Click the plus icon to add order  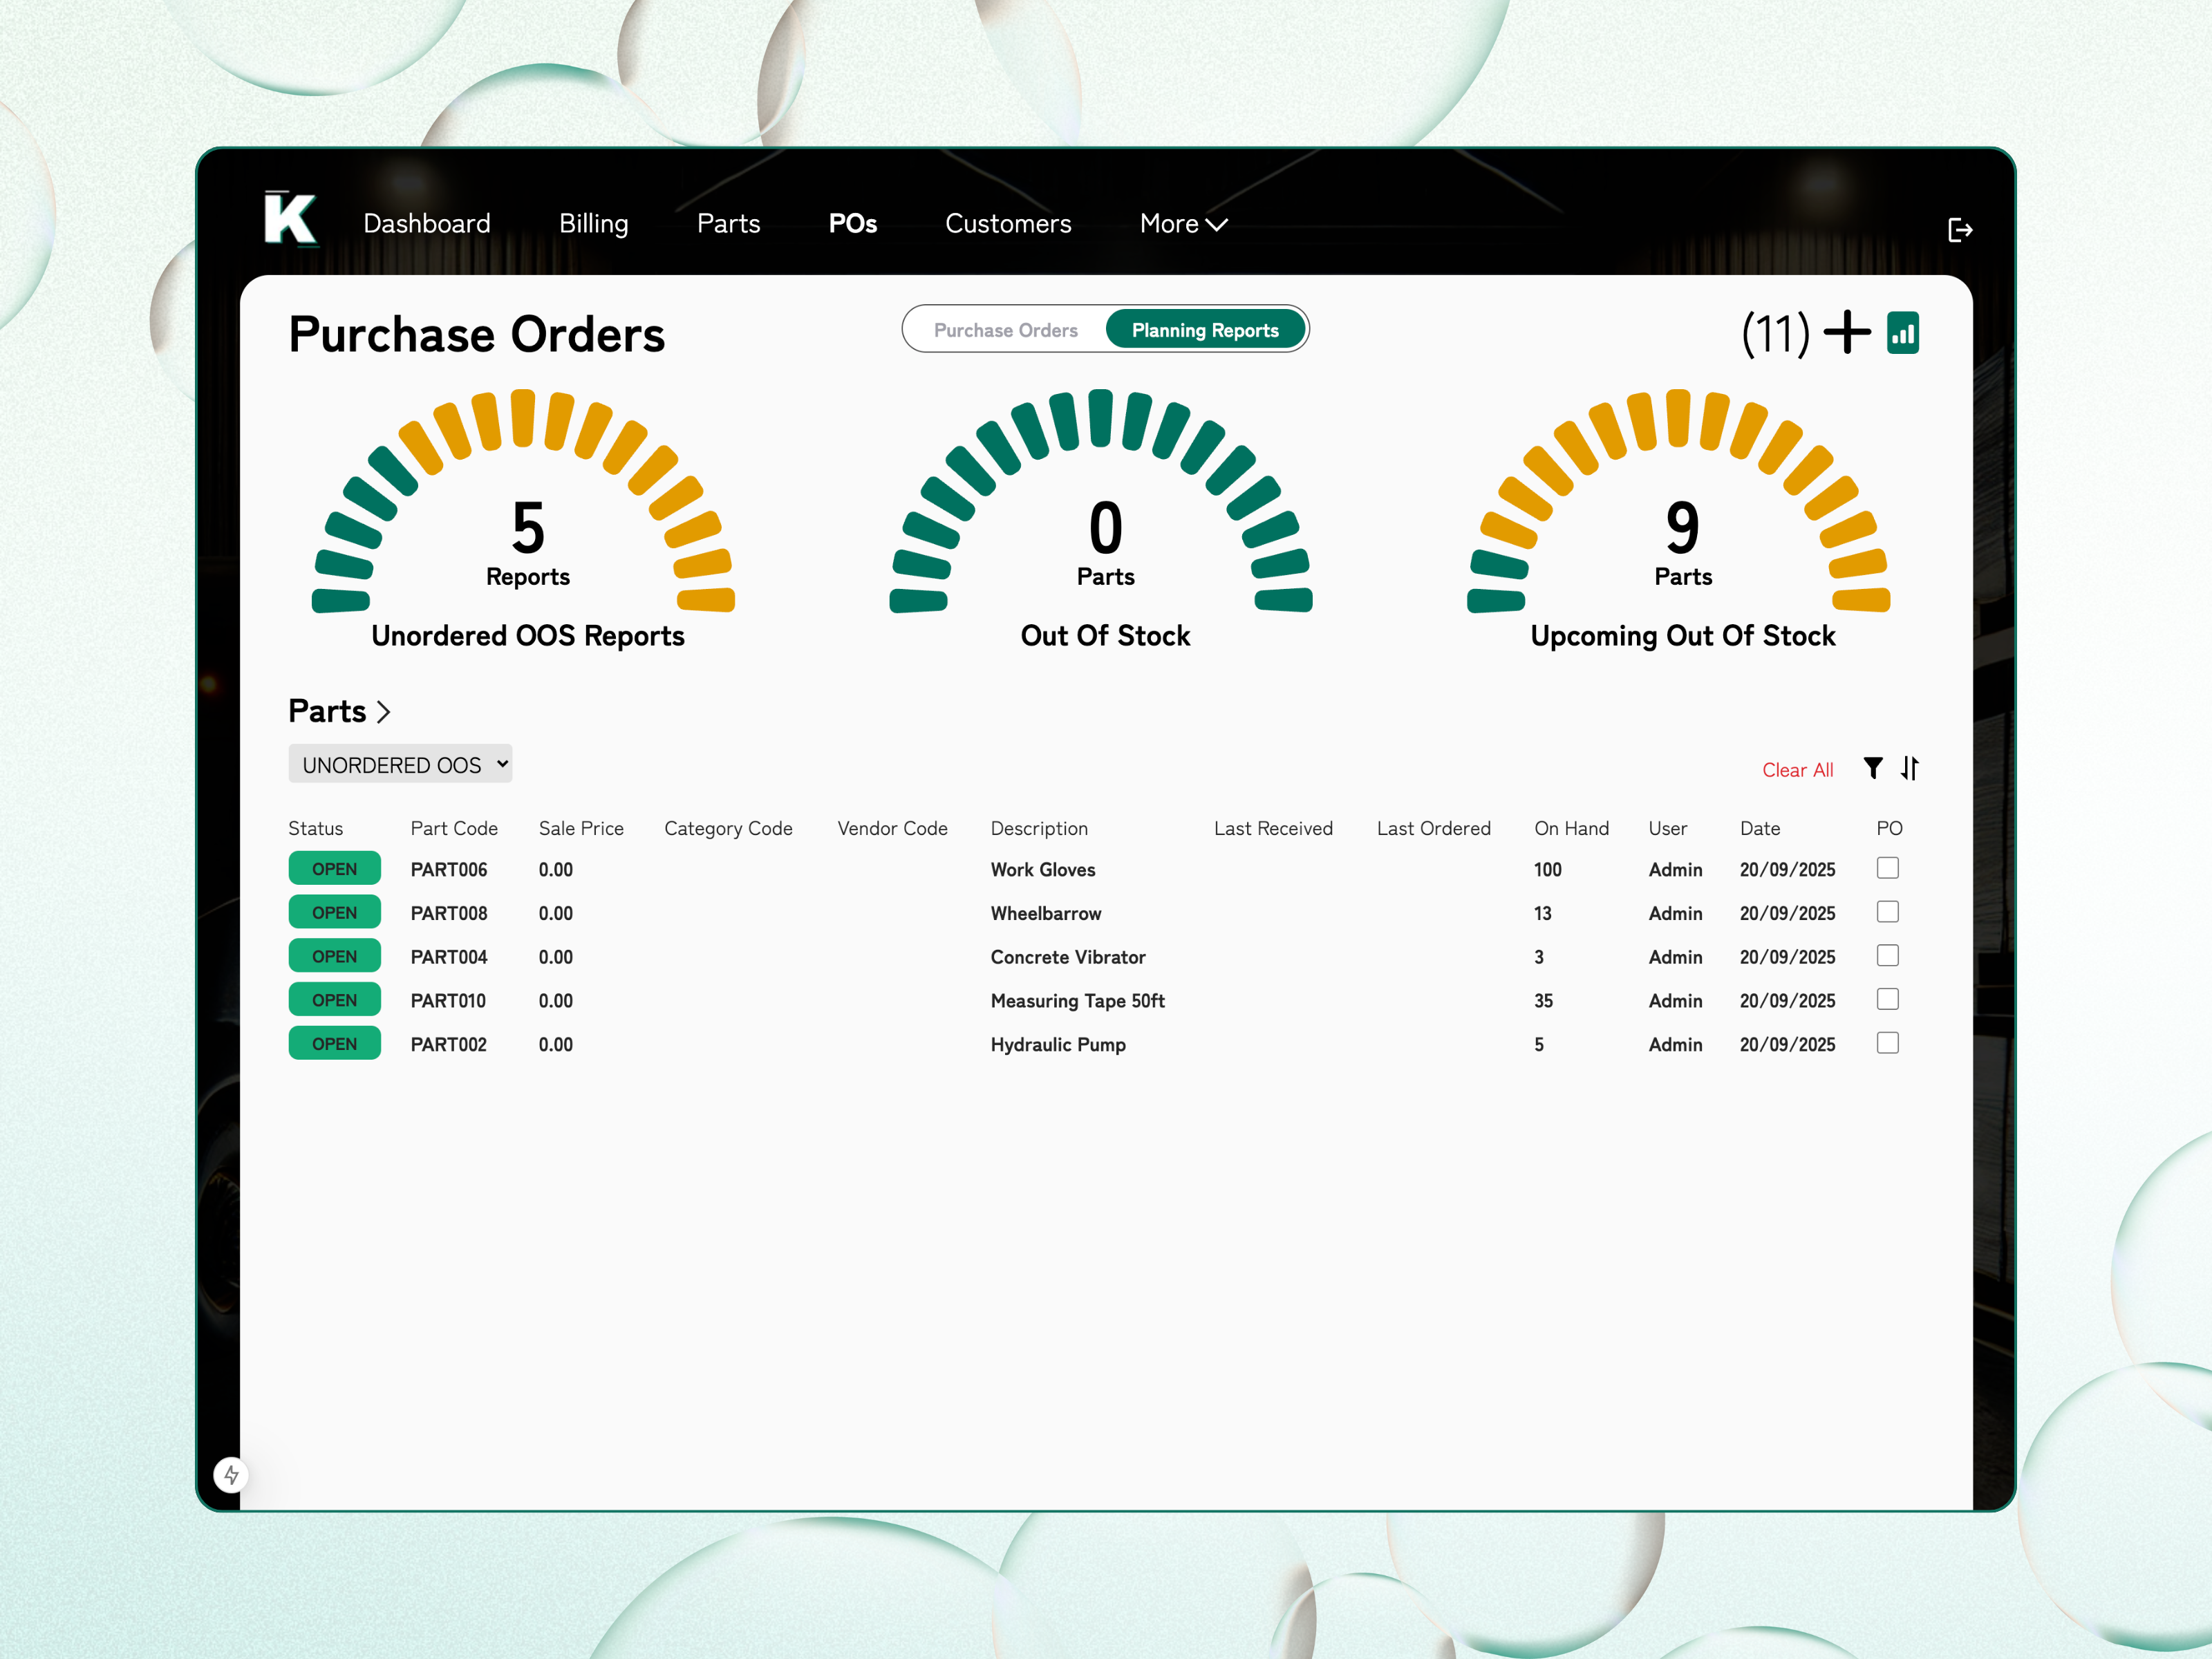pos(1846,332)
